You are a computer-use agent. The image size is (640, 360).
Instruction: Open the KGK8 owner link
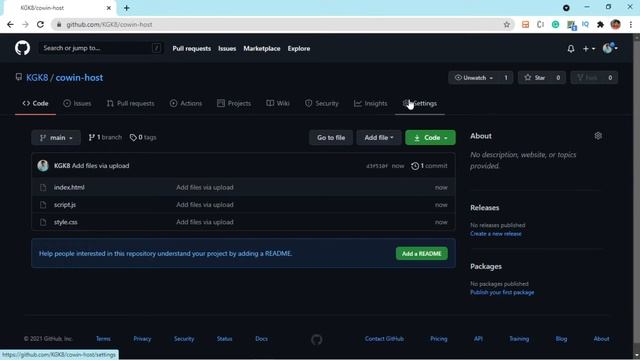point(37,78)
